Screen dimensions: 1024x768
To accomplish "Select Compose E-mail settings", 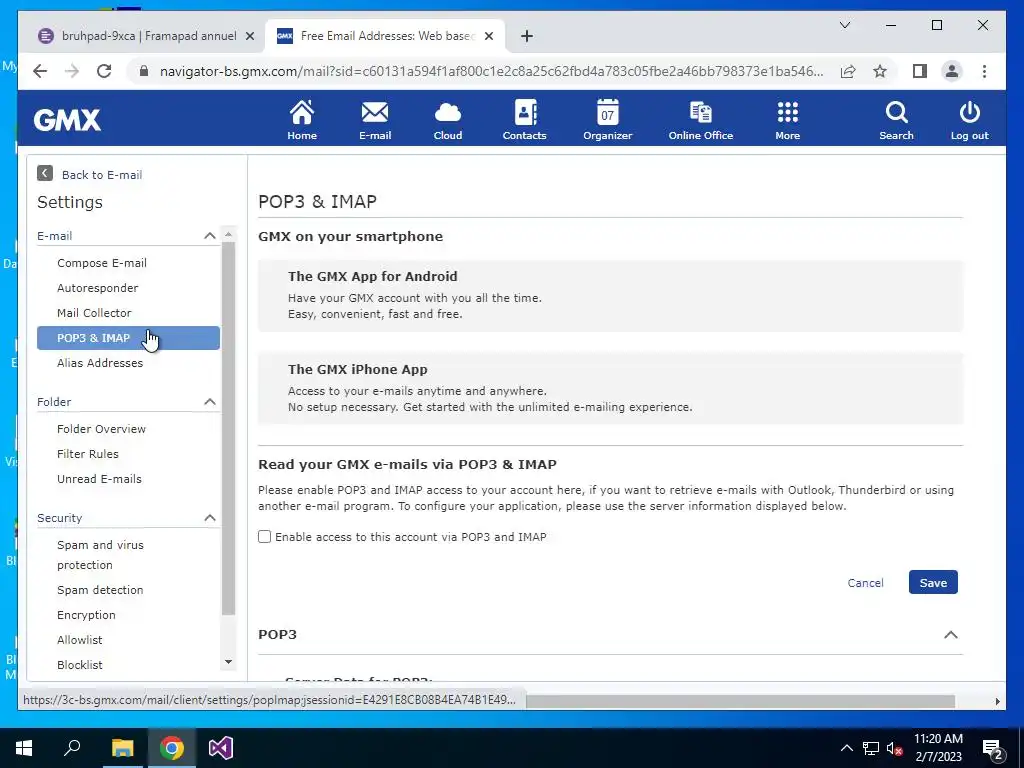I will tap(102, 263).
